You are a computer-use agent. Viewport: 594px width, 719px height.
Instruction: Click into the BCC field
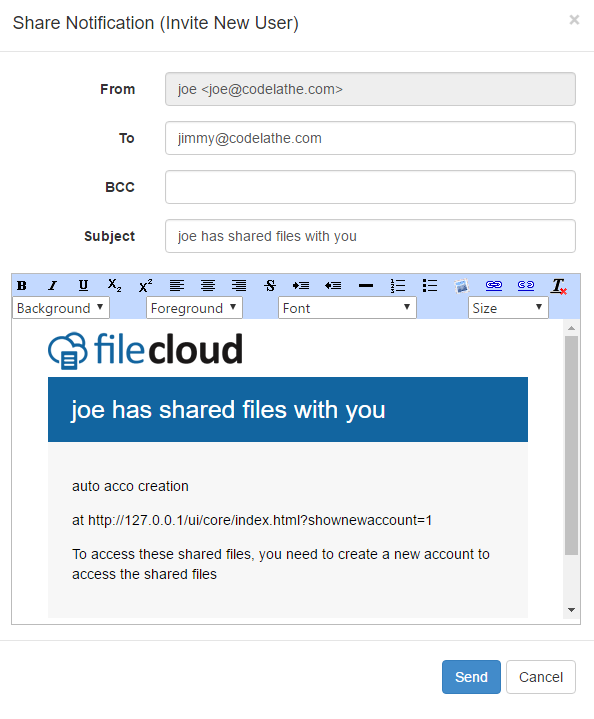tap(370, 187)
